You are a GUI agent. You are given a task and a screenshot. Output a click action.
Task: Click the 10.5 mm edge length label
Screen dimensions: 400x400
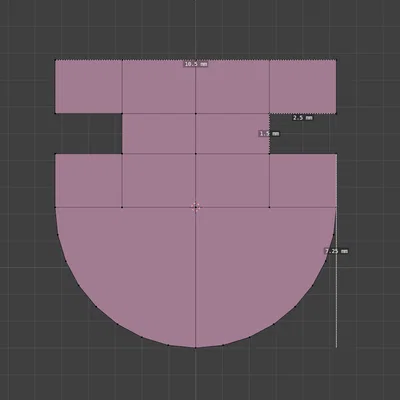[x=196, y=64]
